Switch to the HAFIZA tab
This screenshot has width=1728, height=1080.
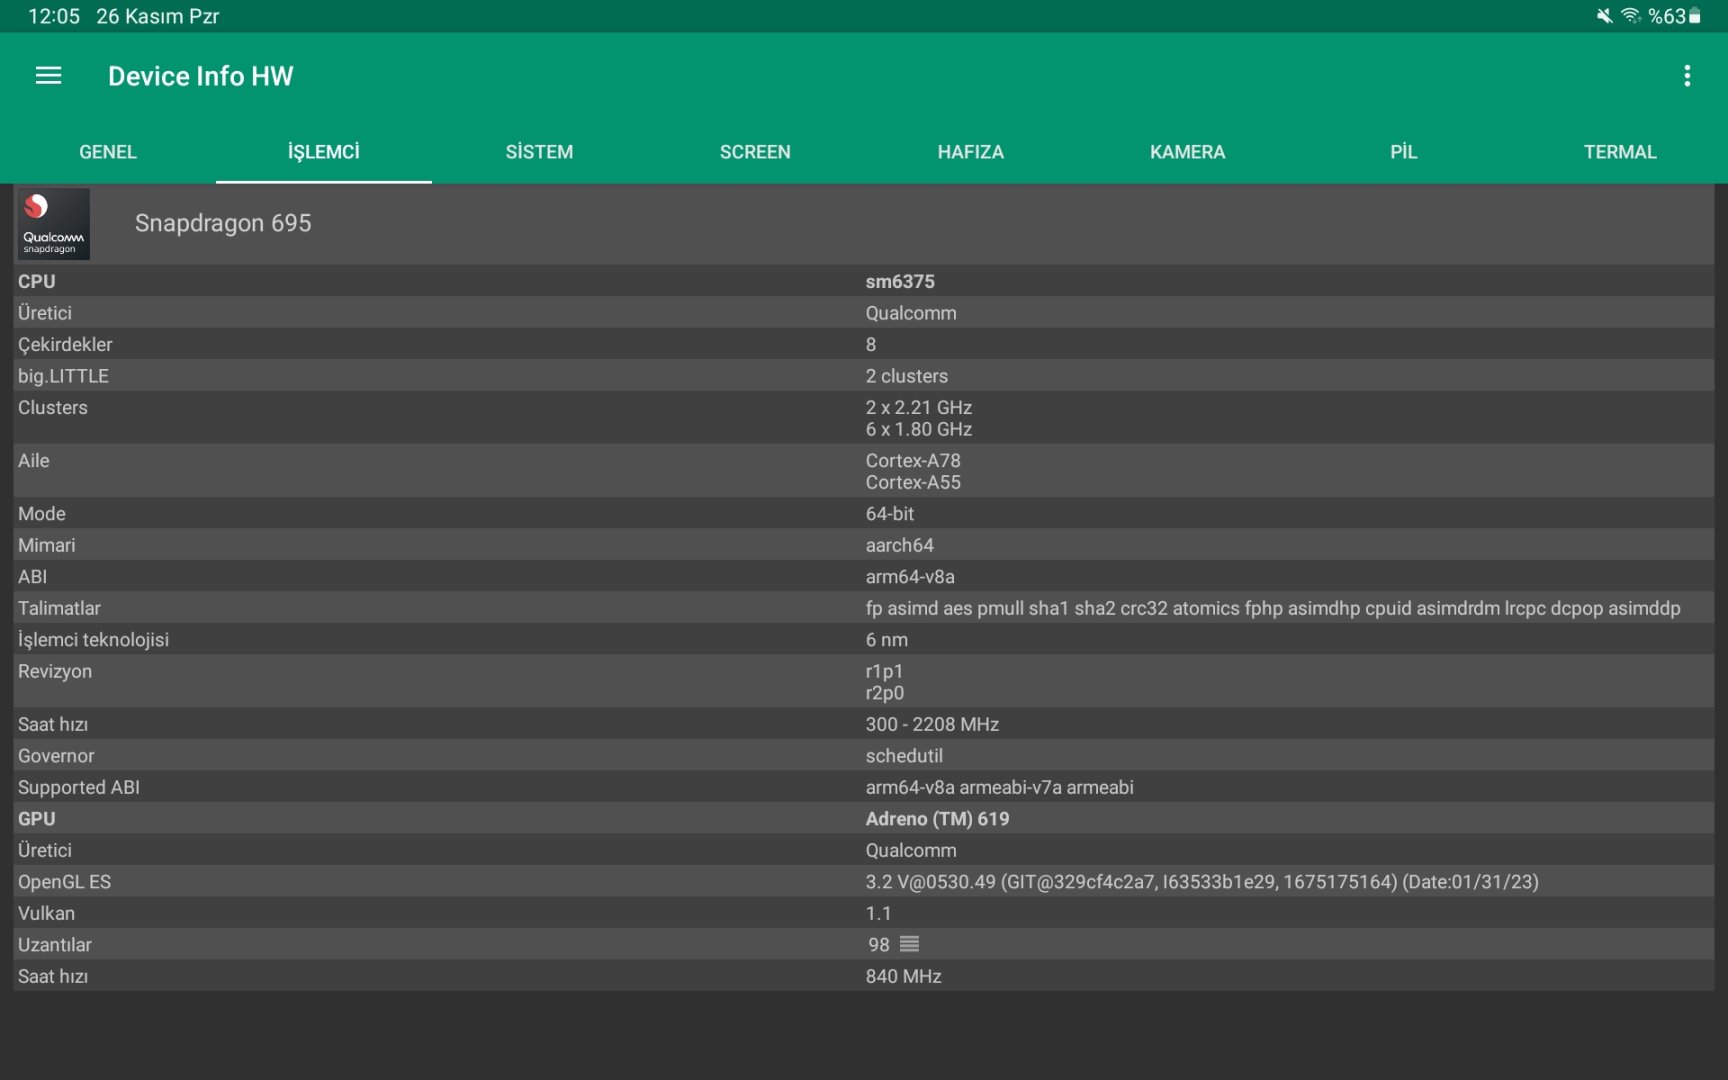tap(971, 152)
